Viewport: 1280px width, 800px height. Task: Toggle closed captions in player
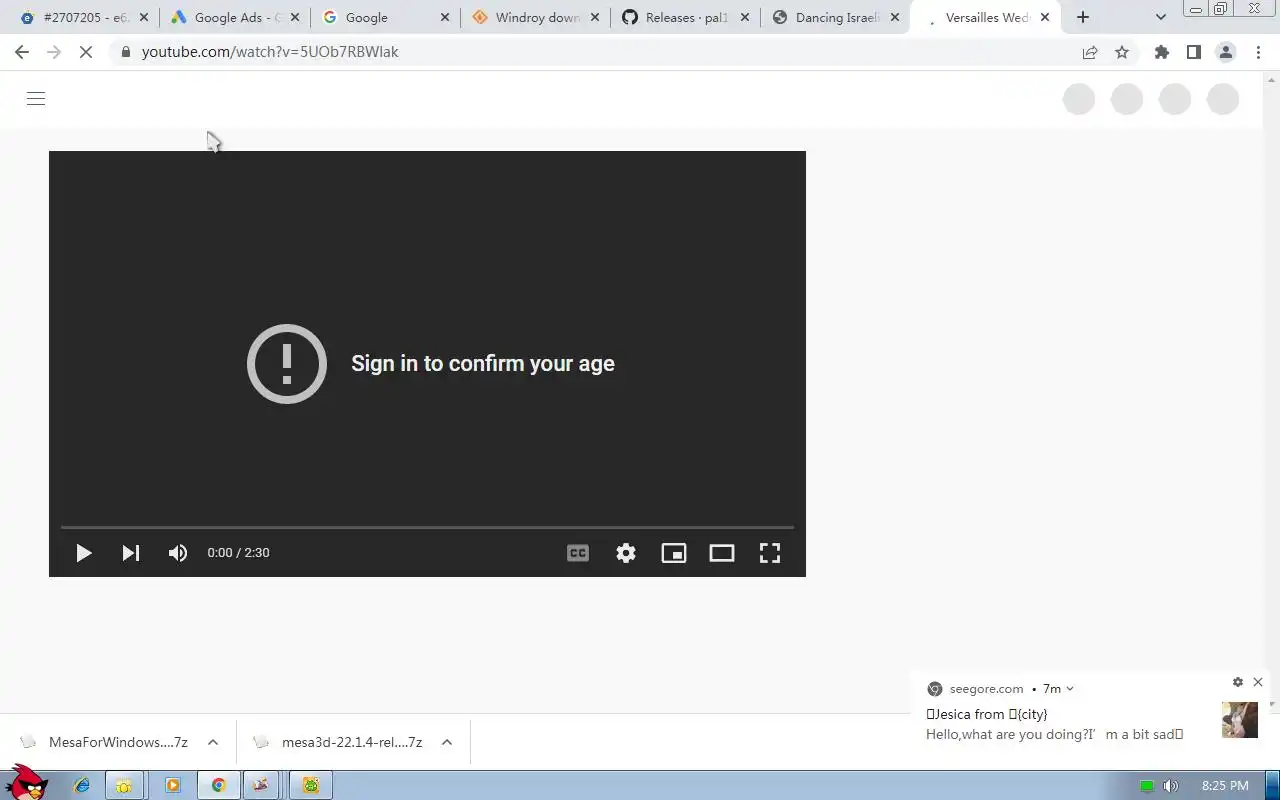(x=578, y=553)
